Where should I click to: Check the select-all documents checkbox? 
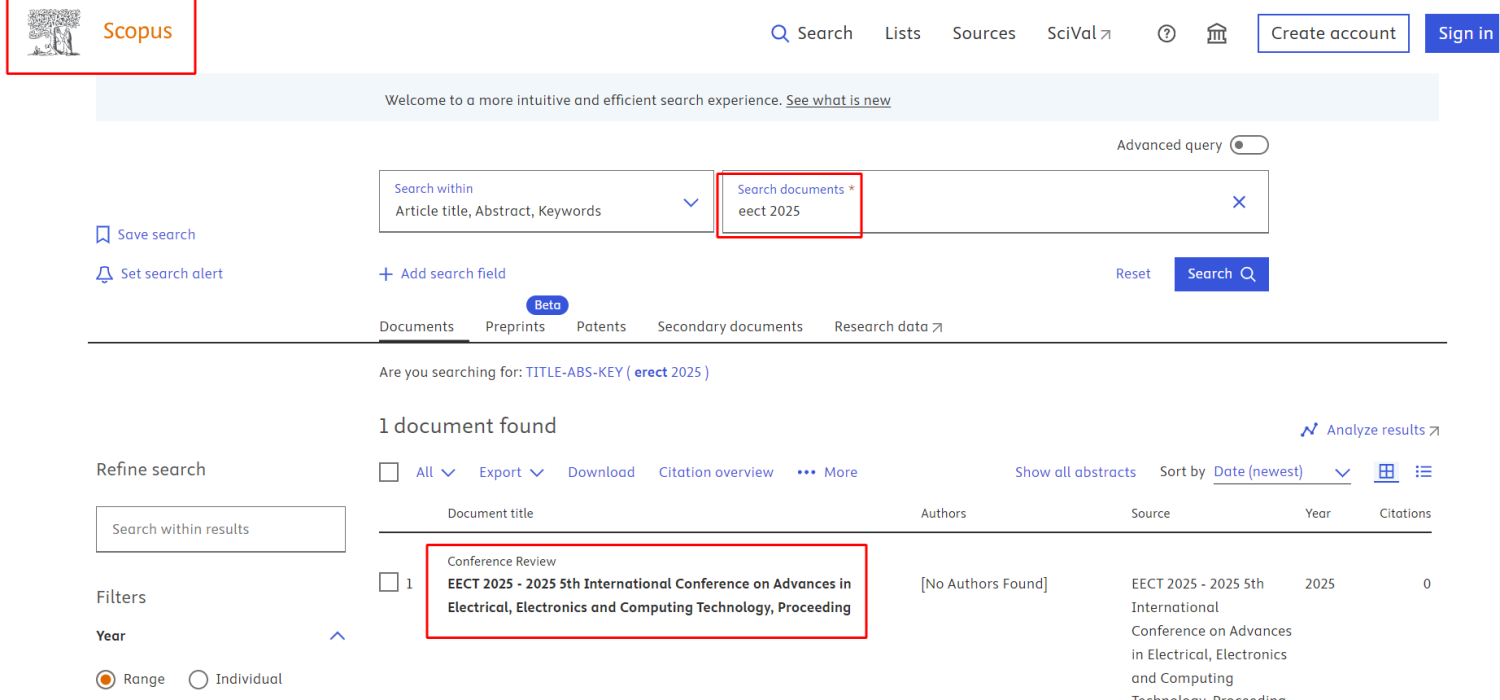coord(389,472)
